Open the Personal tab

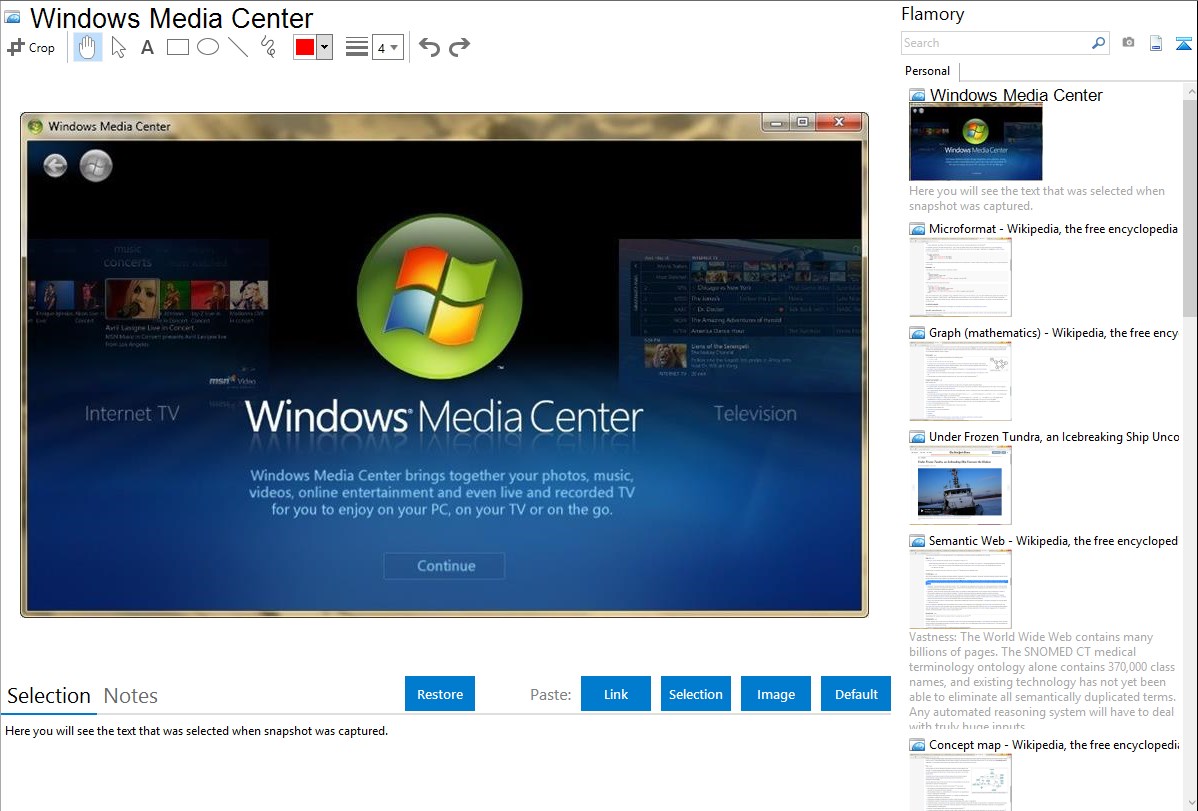tap(928, 71)
